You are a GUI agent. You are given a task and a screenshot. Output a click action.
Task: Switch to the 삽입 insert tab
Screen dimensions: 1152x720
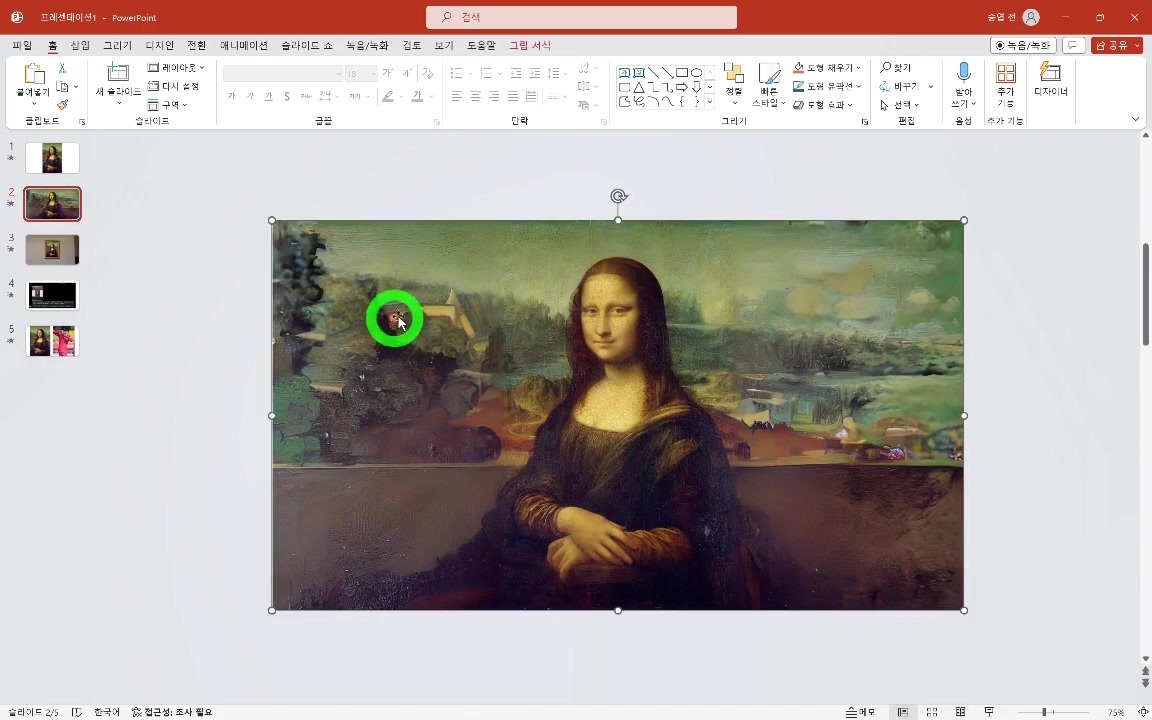pyautogui.click(x=80, y=46)
